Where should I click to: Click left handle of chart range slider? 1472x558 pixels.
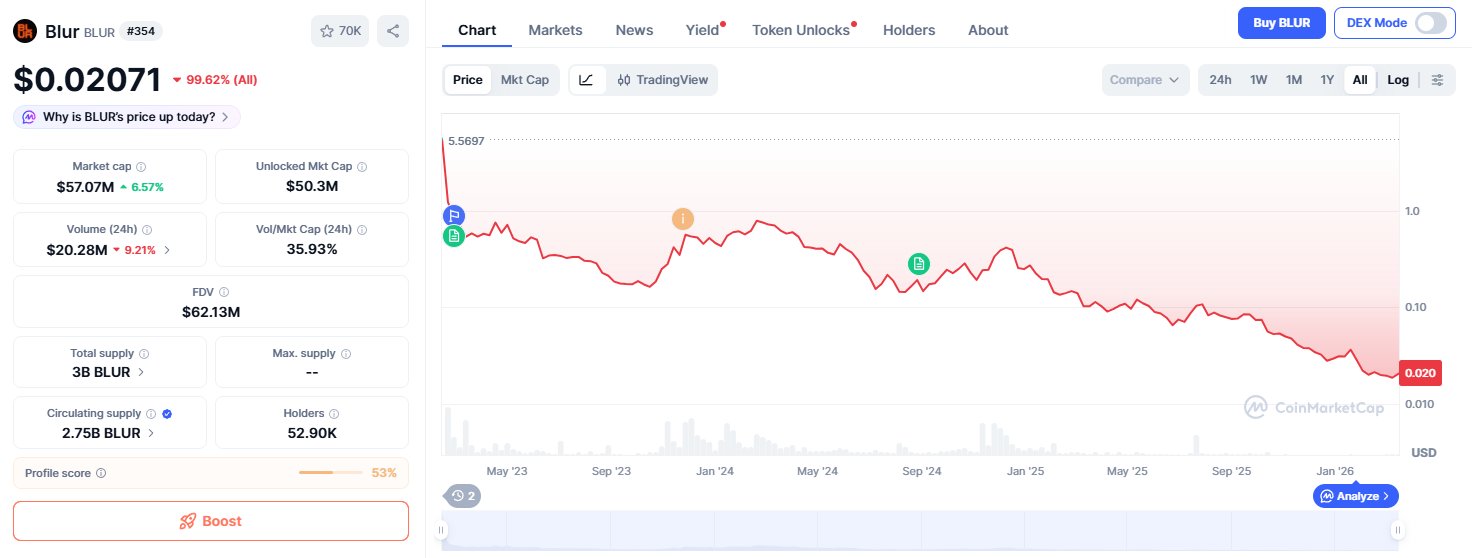pyautogui.click(x=441, y=530)
